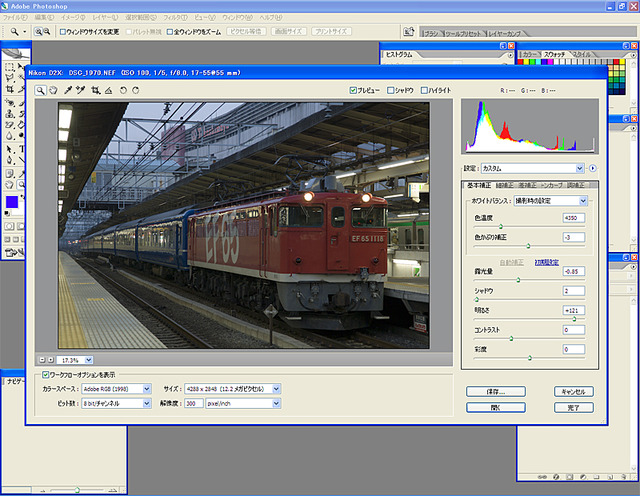Toggle the プレビュー (Preview) checkbox

(354, 90)
